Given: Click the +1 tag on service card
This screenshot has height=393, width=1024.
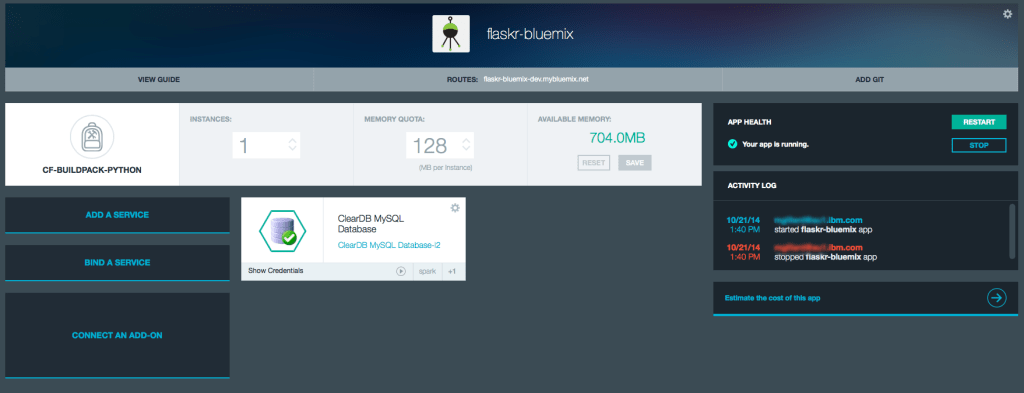Looking at the screenshot, I should click(x=452, y=271).
